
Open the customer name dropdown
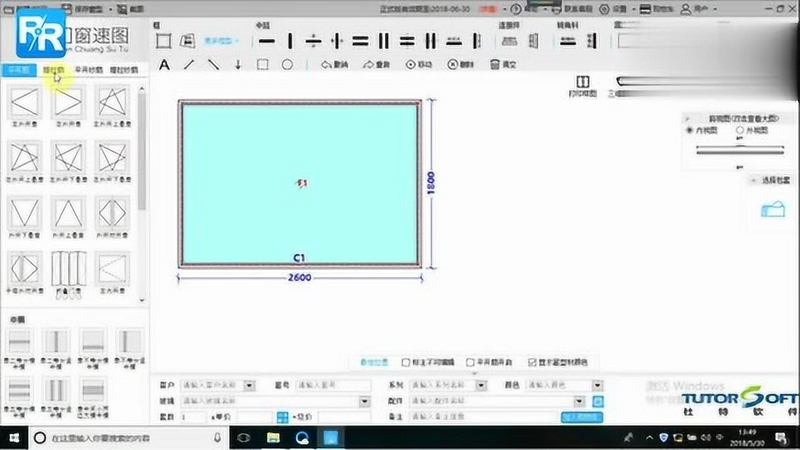point(249,385)
